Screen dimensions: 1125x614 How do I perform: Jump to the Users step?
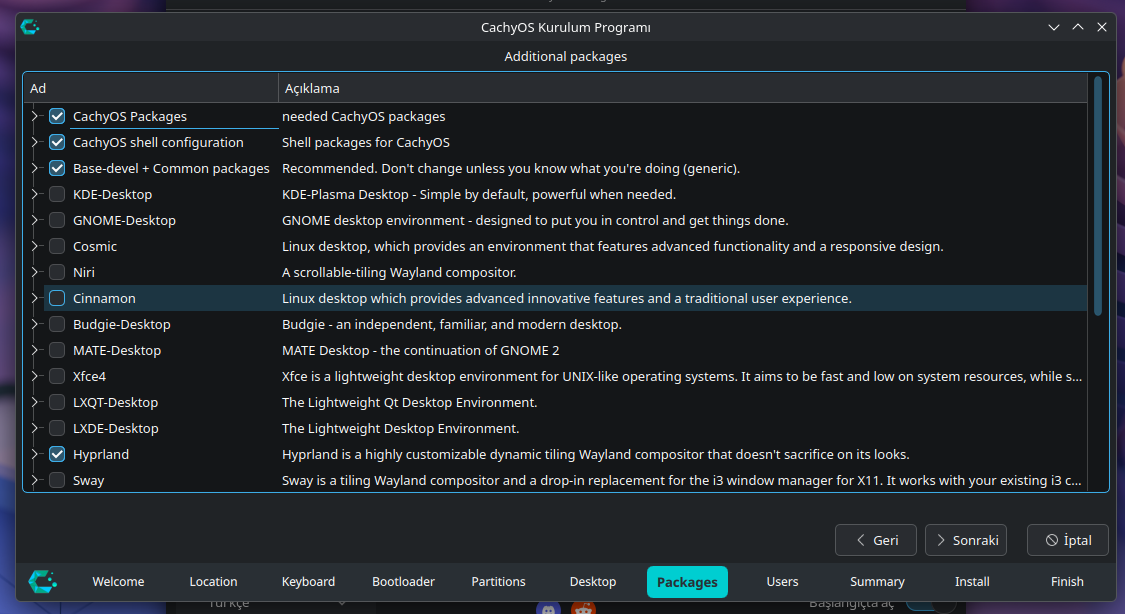click(782, 582)
